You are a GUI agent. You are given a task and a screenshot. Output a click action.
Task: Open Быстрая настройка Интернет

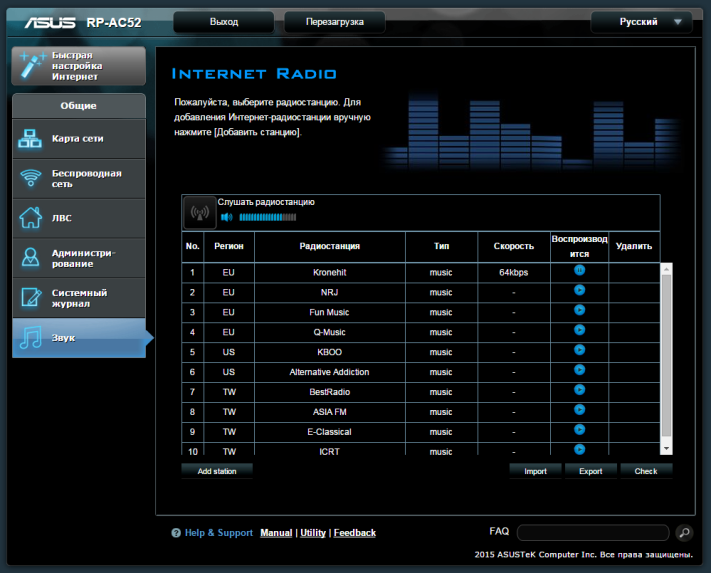78,66
